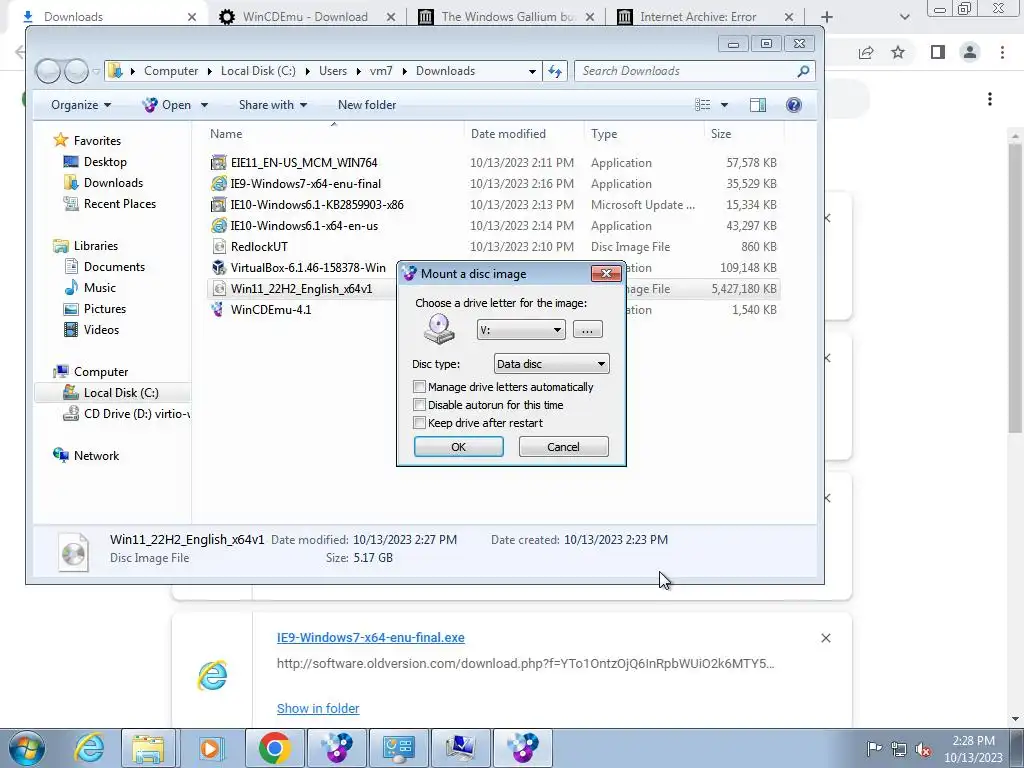Sort files by Size column
Viewport: 1024px width, 768px height.
(x=721, y=134)
